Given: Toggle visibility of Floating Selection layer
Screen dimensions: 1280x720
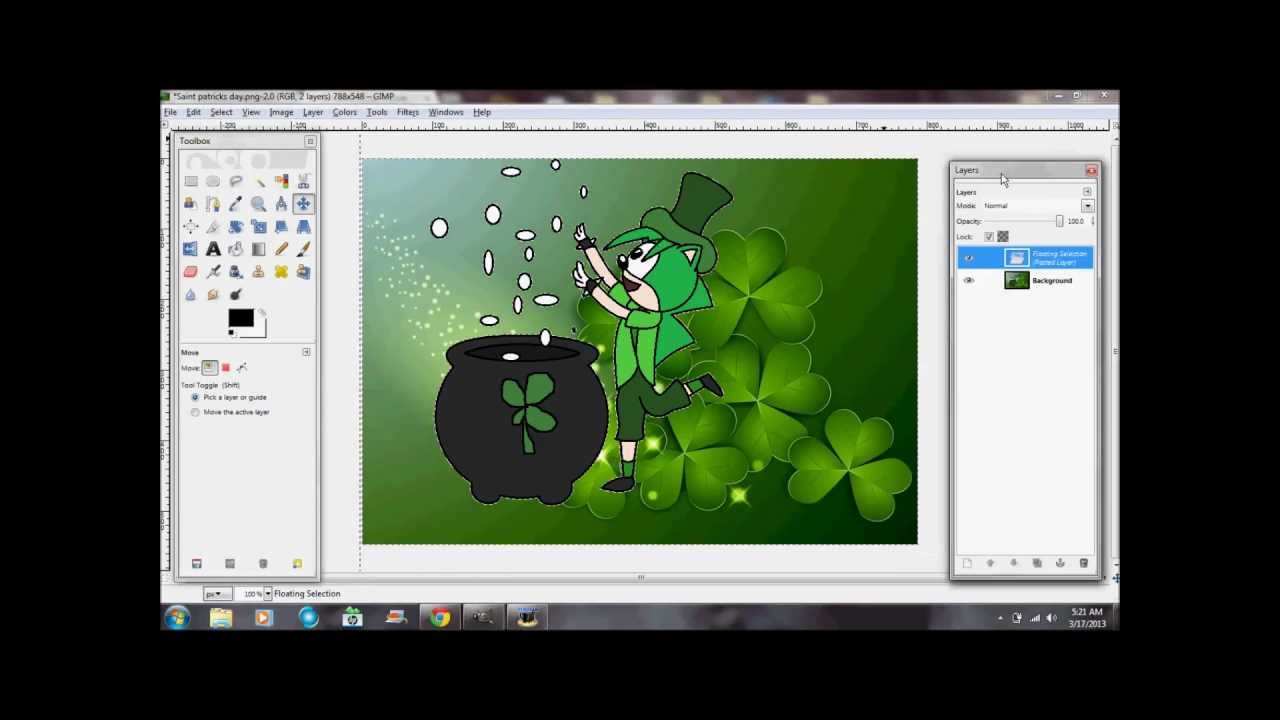Looking at the screenshot, I should tap(968, 258).
